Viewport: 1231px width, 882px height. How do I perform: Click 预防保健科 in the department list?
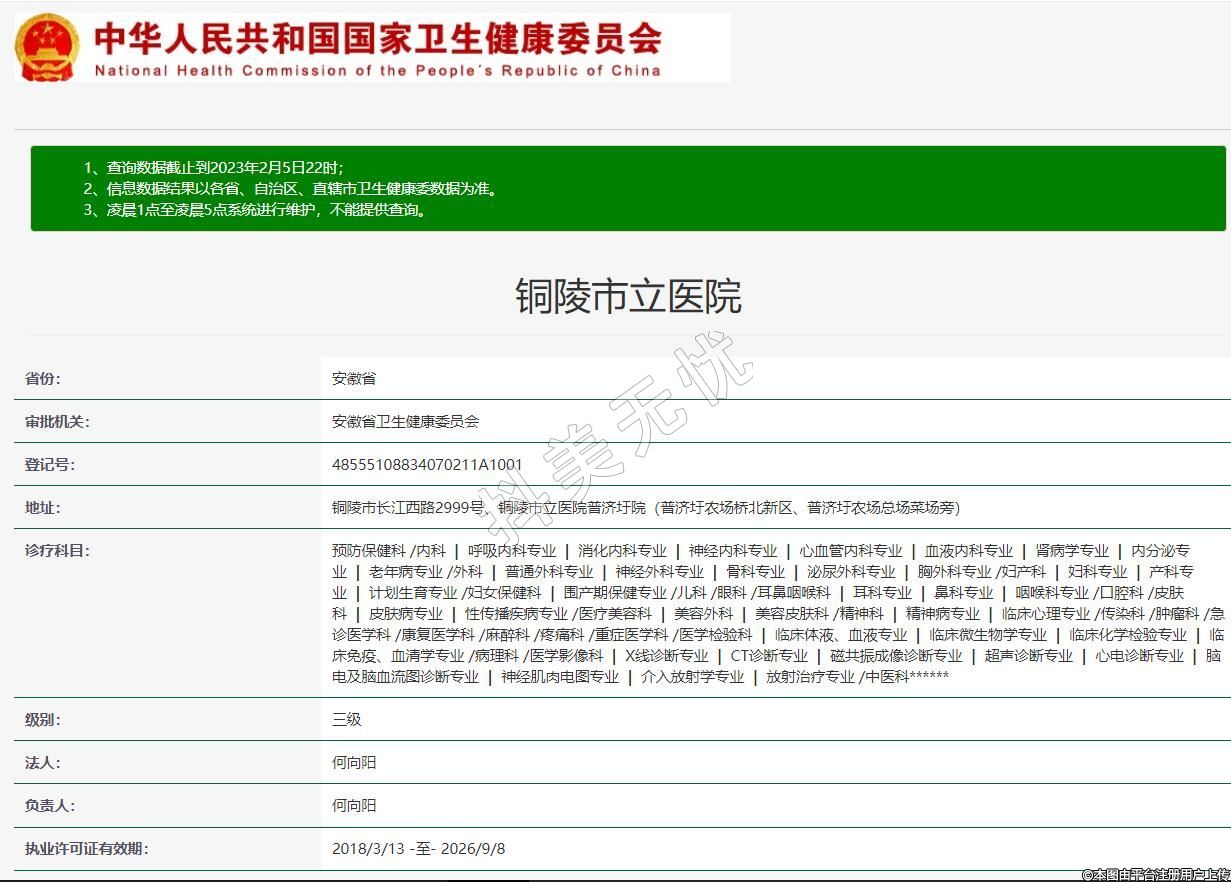pyautogui.click(x=368, y=550)
